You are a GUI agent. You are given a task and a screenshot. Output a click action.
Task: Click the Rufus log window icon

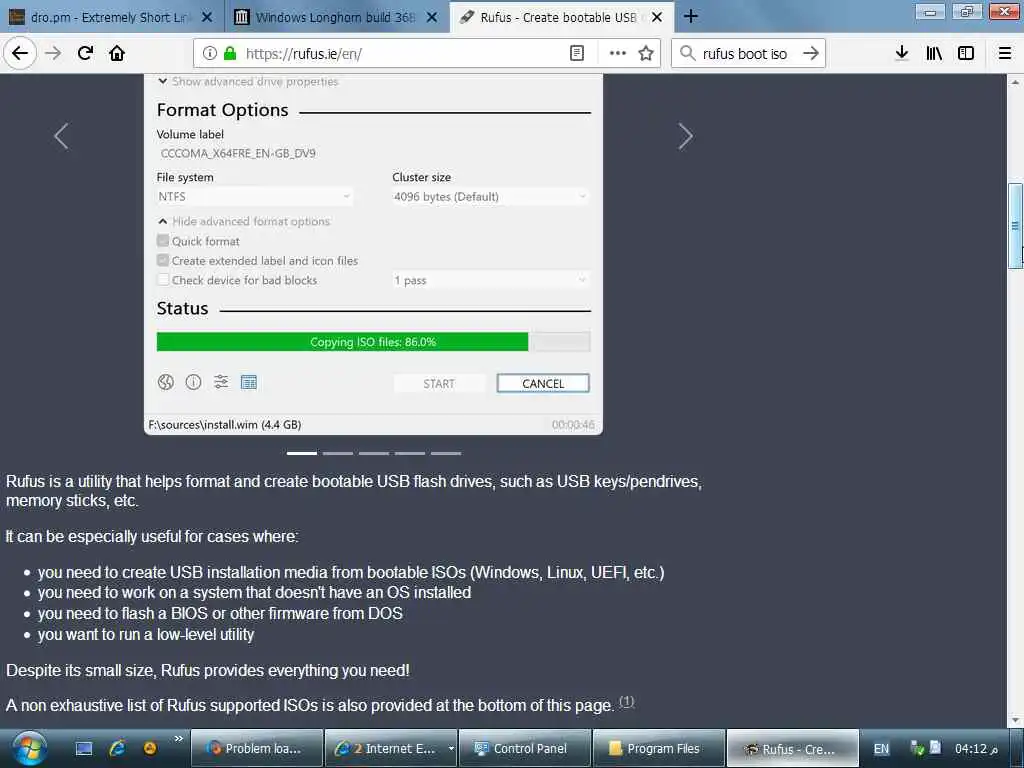click(249, 382)
